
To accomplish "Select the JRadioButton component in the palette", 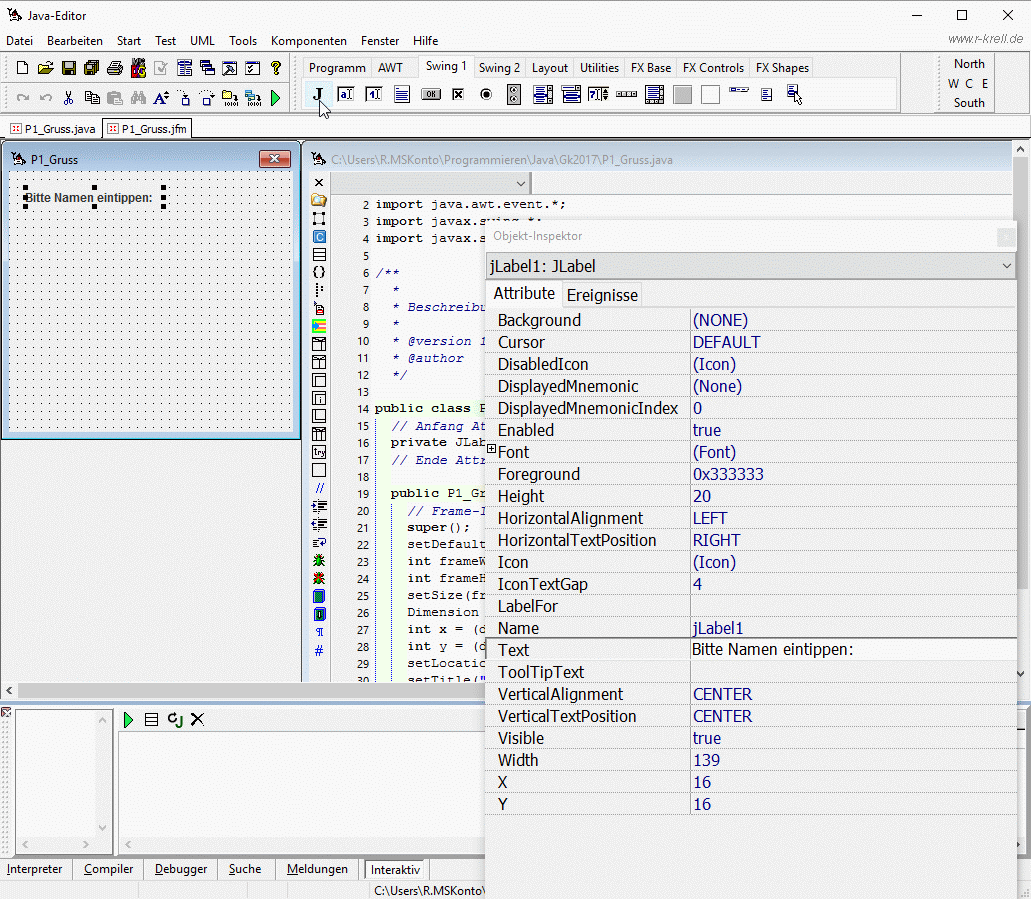I will click(486, 95).
